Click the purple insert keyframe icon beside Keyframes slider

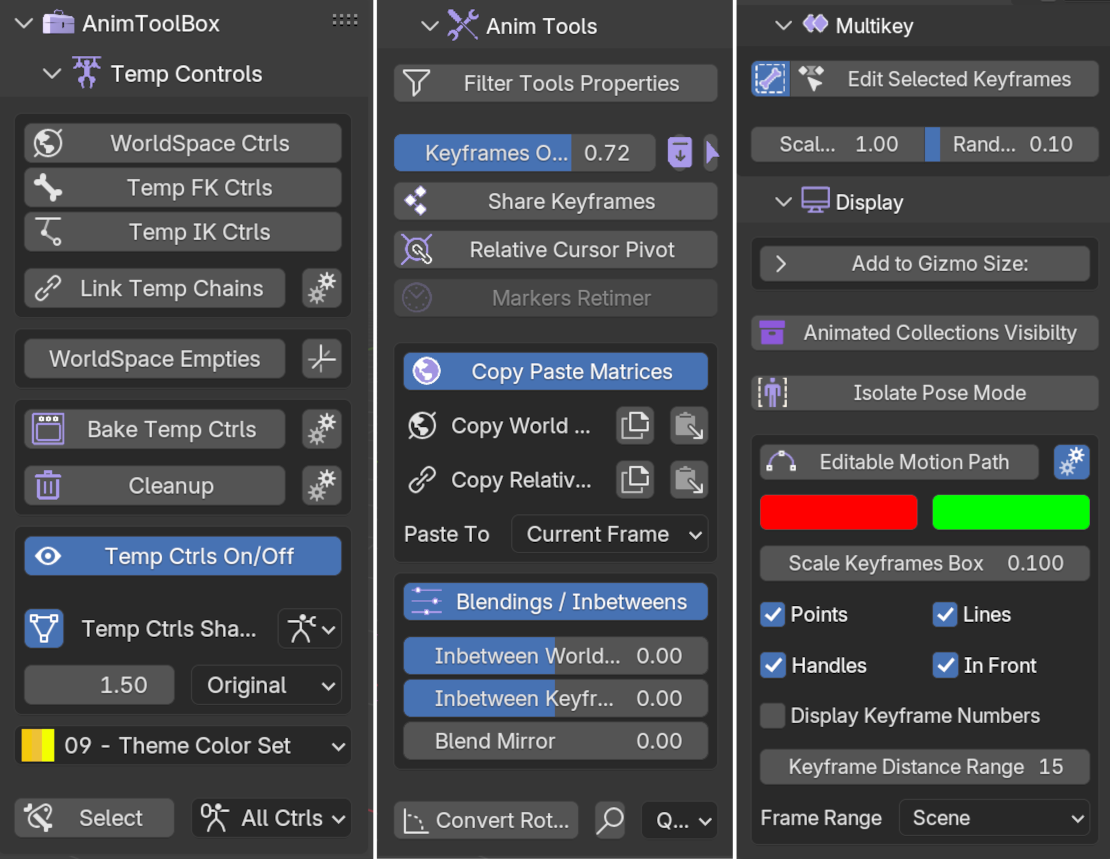coord(680,152)
